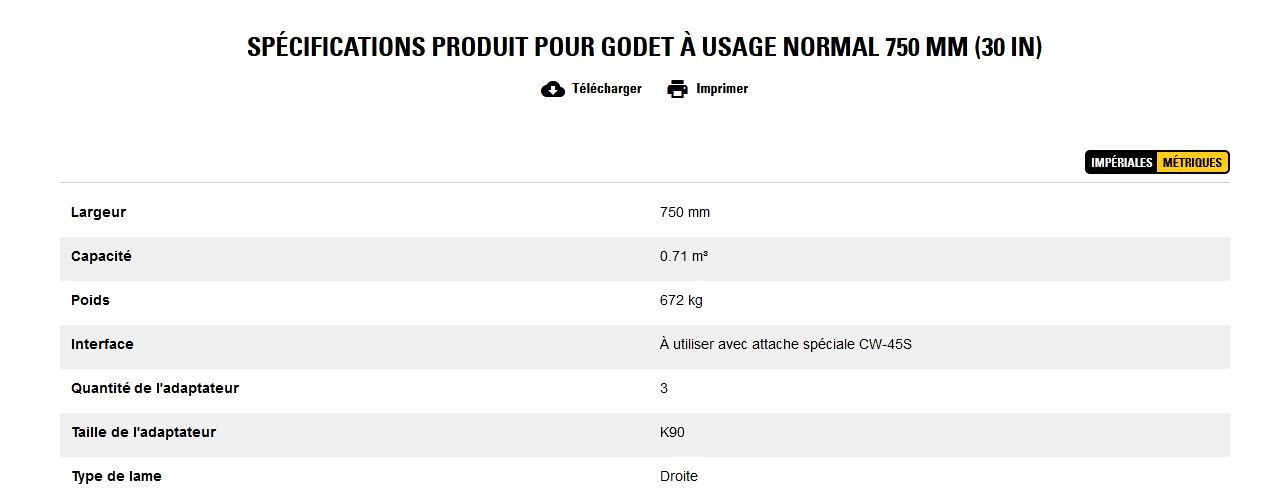Click the adapter quantity value 3
This screenshot has height=496, width=1280.
[664, 388]
